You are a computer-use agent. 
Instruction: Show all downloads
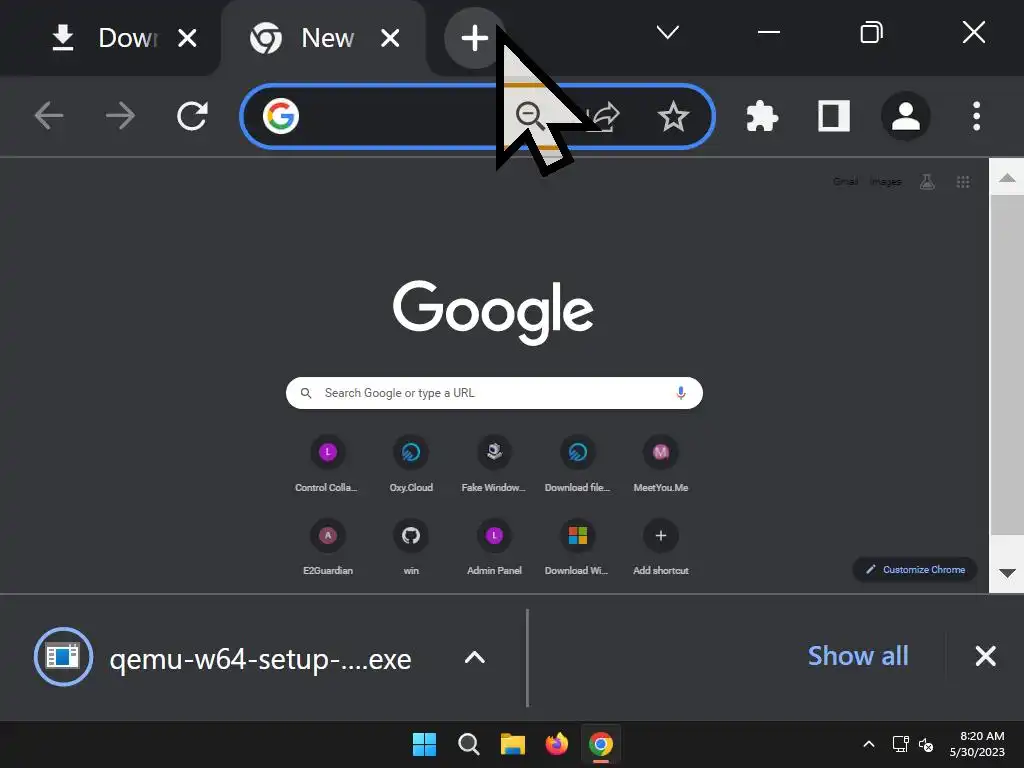(x=857, y=656)
